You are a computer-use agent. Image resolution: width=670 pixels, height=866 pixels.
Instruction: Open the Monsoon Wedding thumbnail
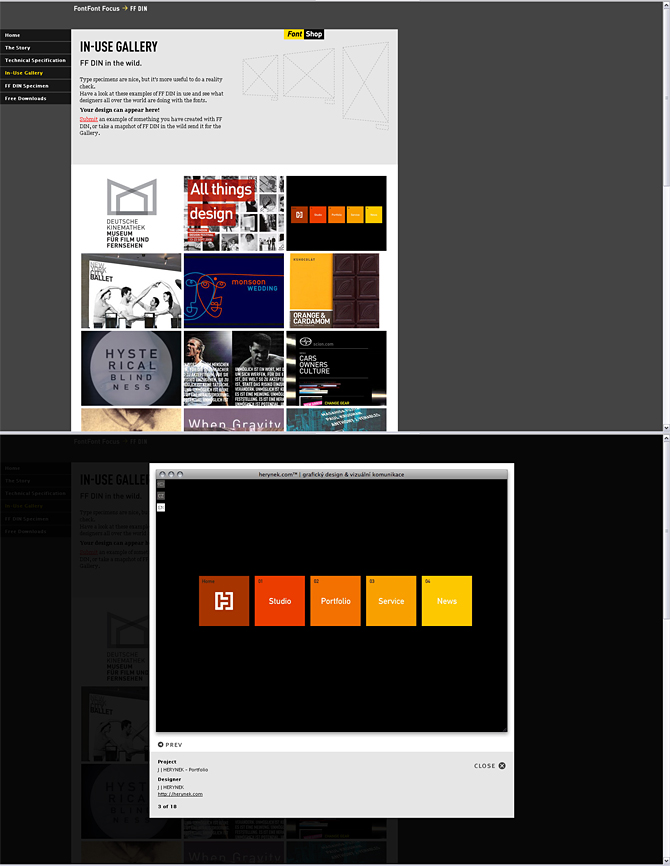click(234, 290)
